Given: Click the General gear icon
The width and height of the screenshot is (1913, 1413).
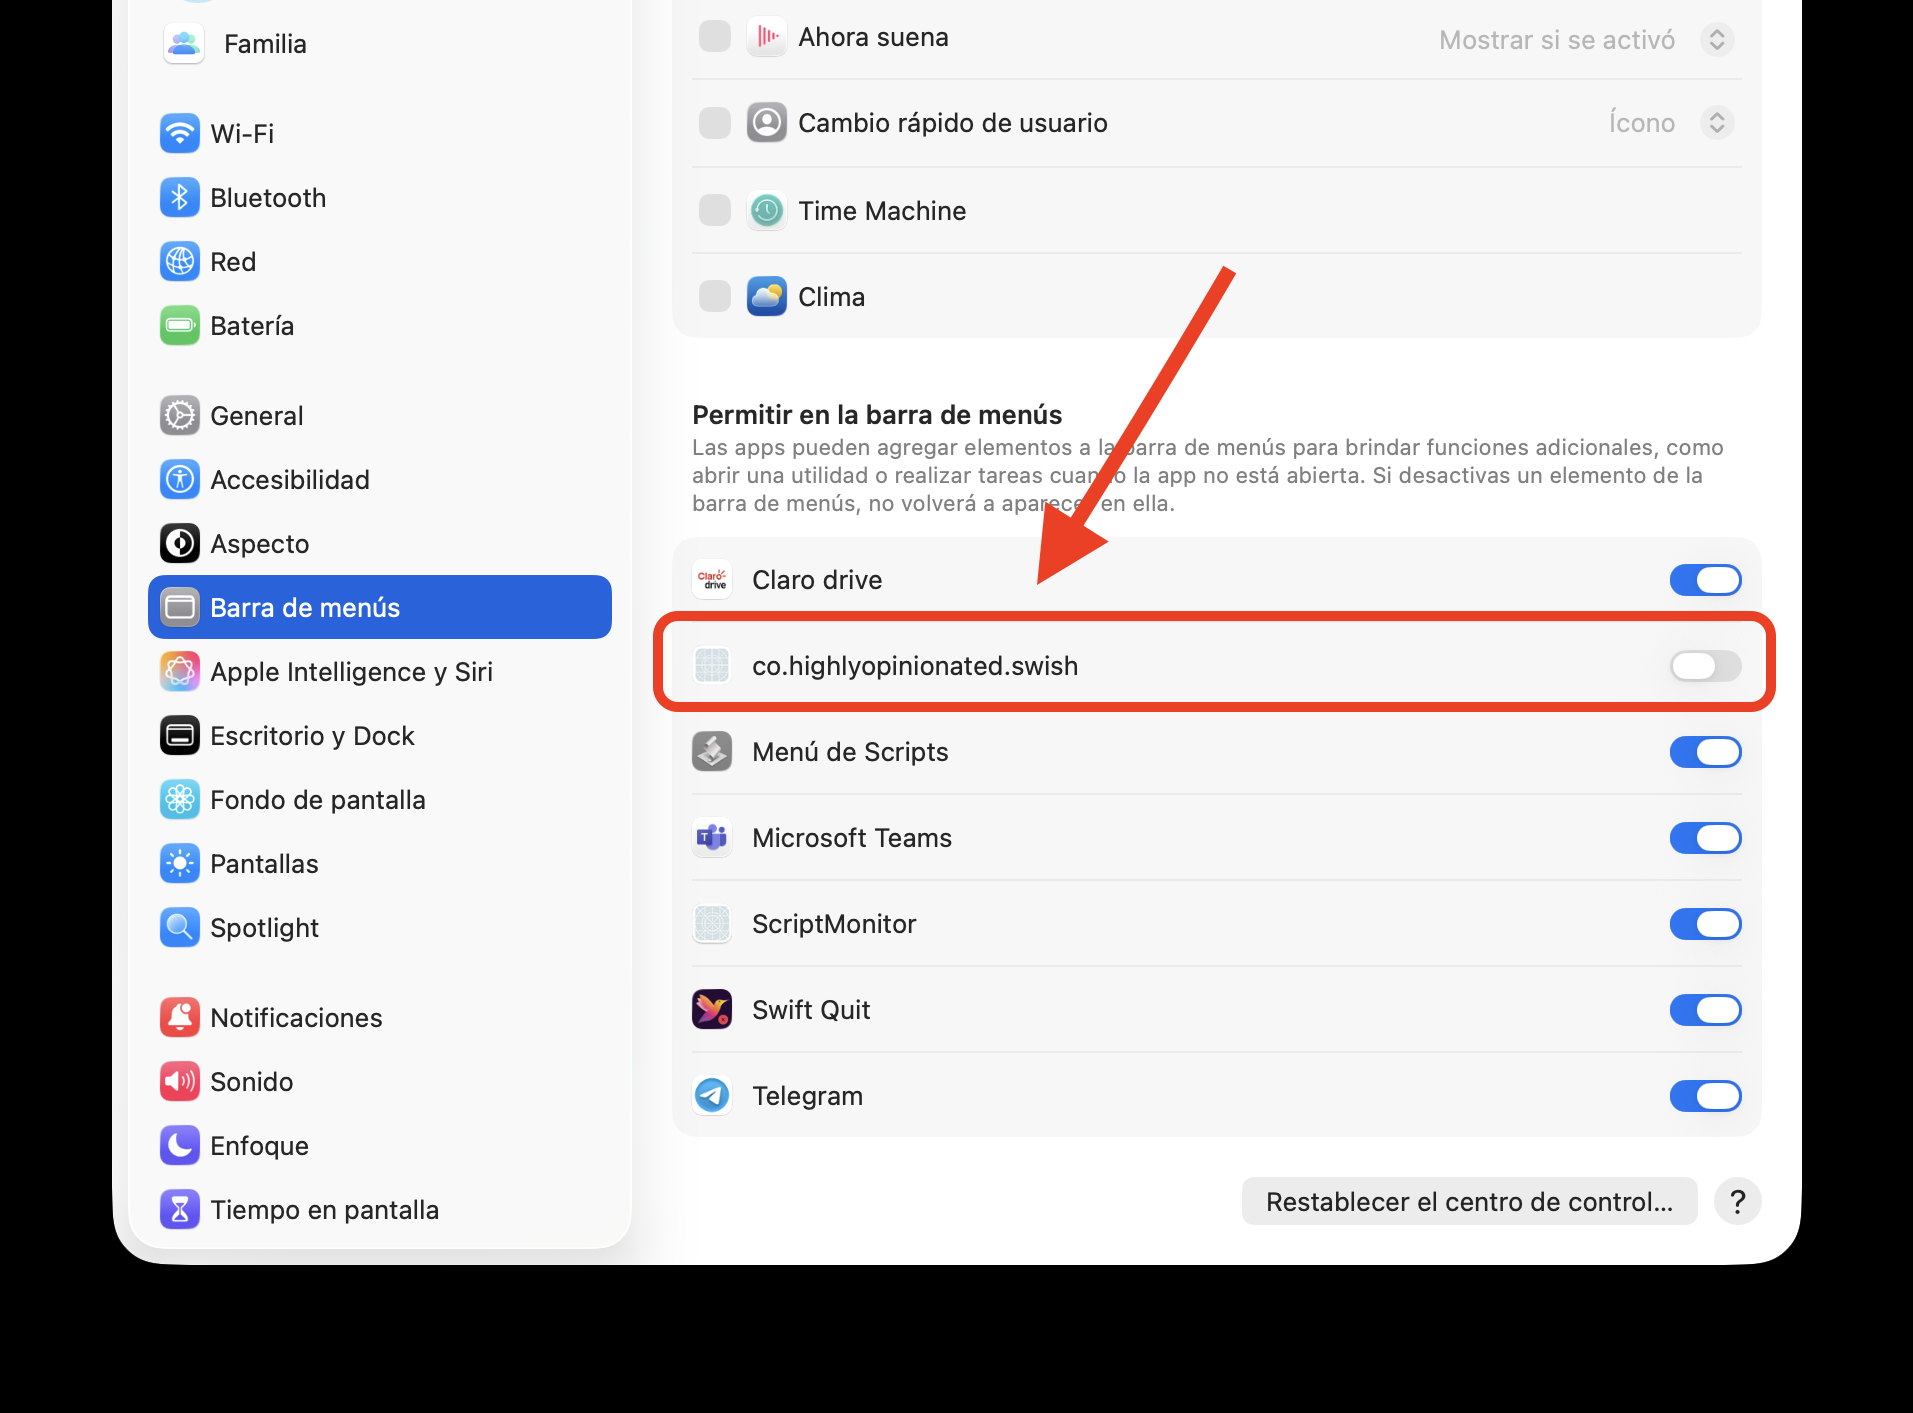Looking at the screenshot, I should (x=180, y=416).
